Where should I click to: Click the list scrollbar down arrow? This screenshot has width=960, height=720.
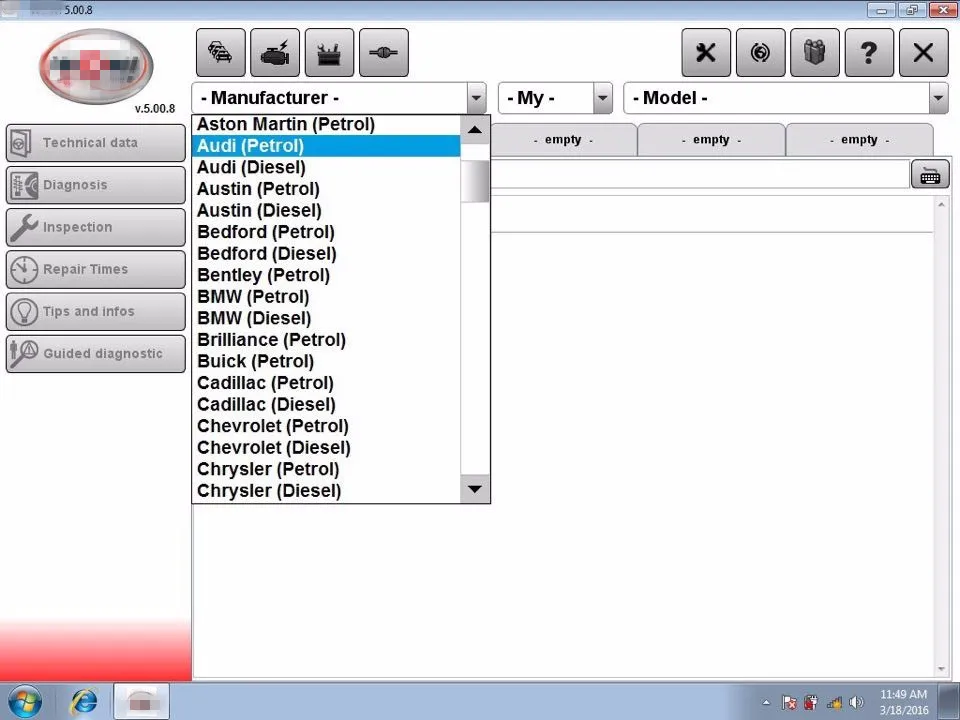(x=474, y=489)
